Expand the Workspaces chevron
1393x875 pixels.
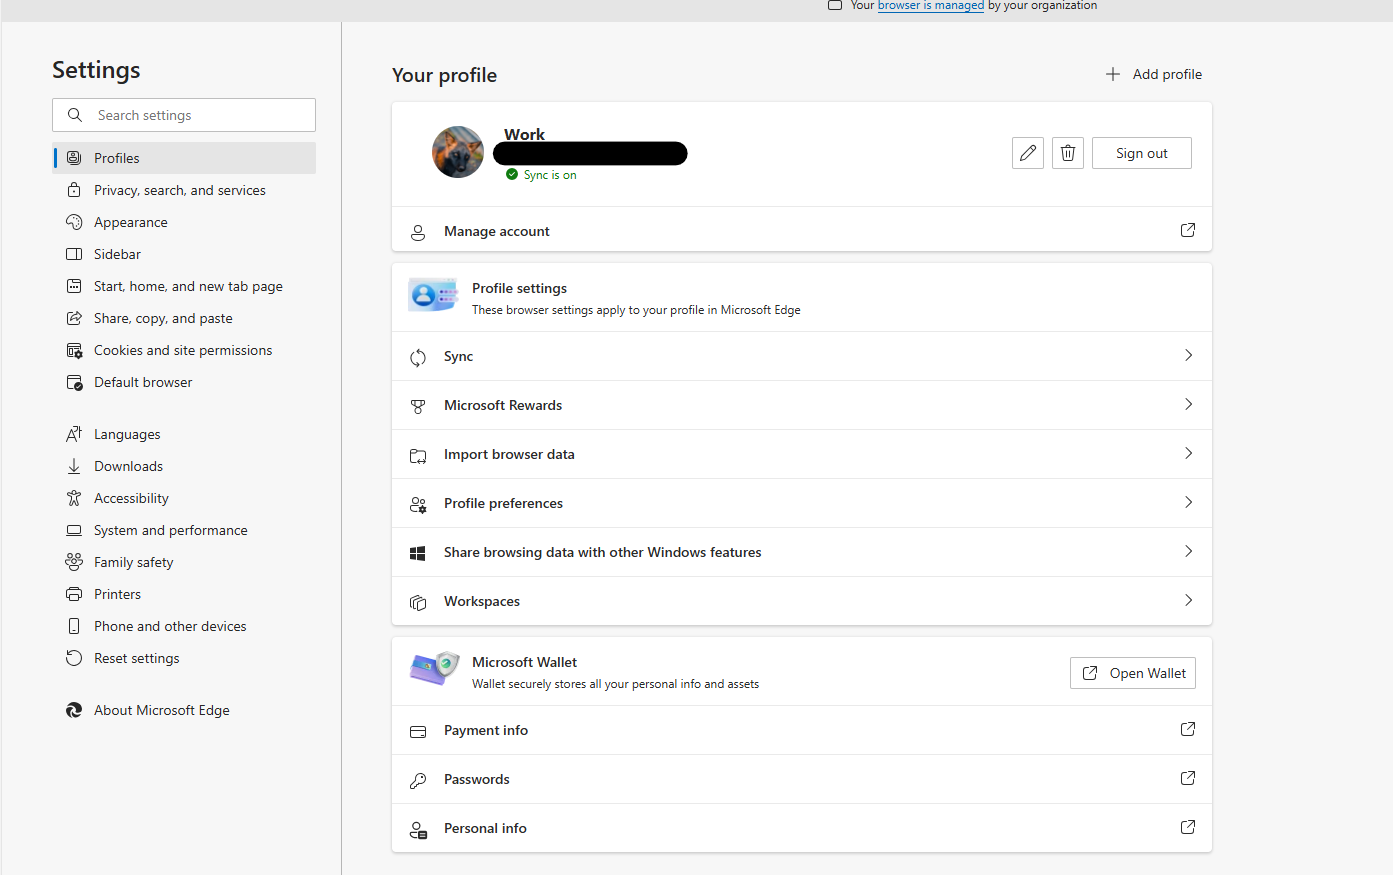pyautogui.click(x=1188, y=600)
